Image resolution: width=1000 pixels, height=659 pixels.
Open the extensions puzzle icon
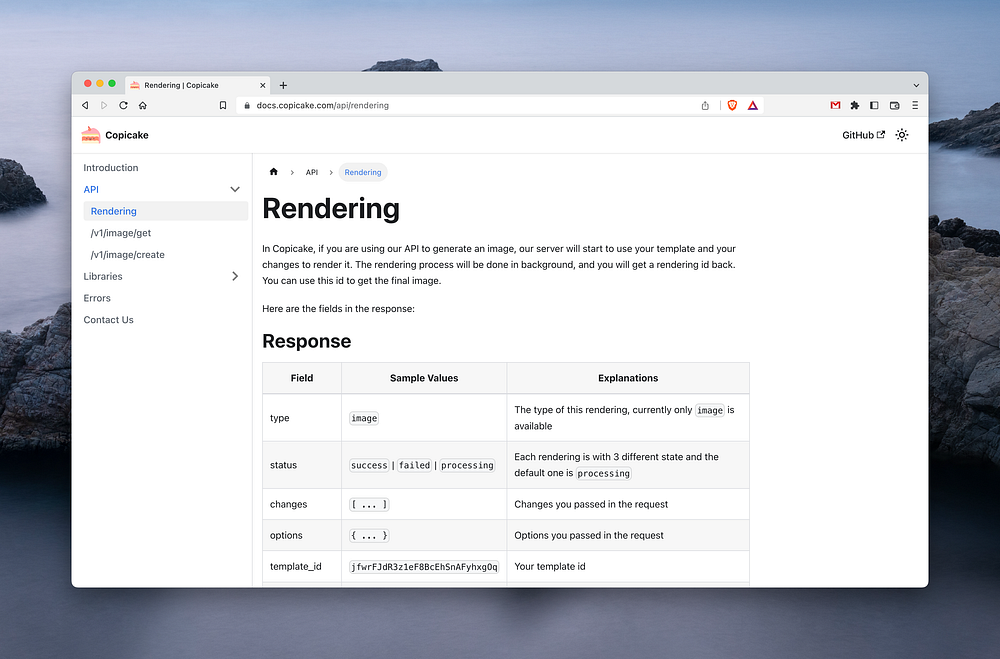(x=855, y=105)
